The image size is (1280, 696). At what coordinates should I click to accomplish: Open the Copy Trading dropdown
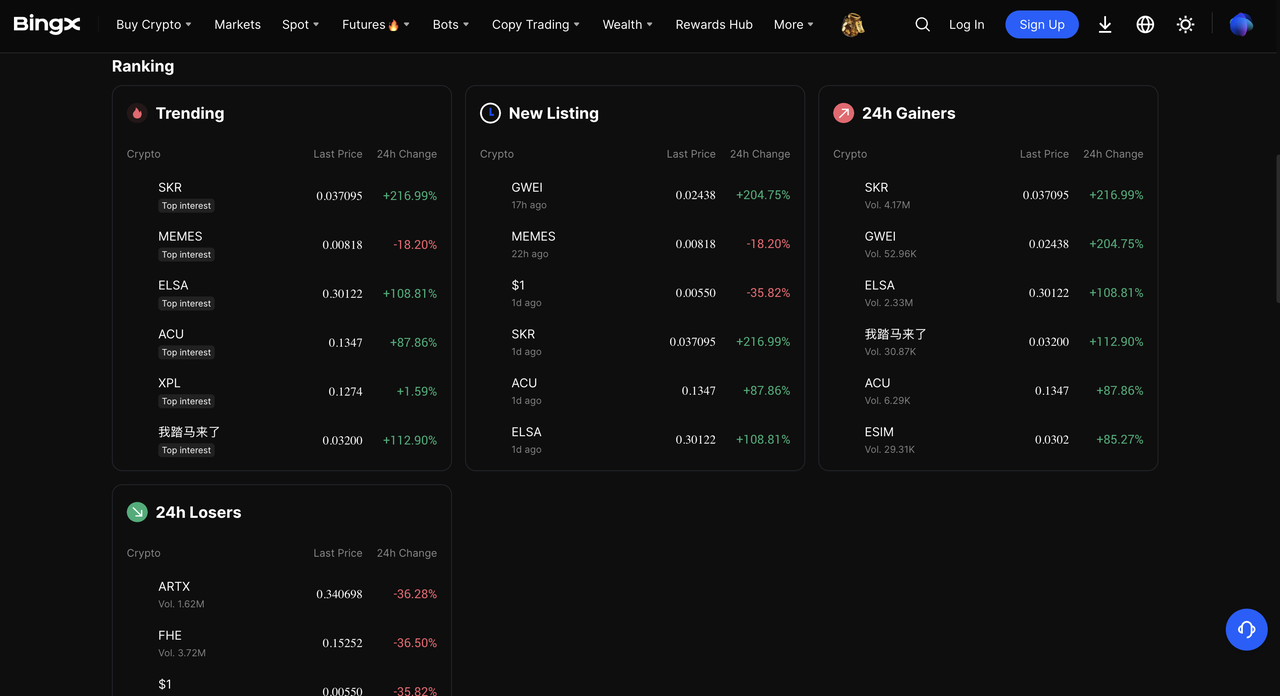535,24
